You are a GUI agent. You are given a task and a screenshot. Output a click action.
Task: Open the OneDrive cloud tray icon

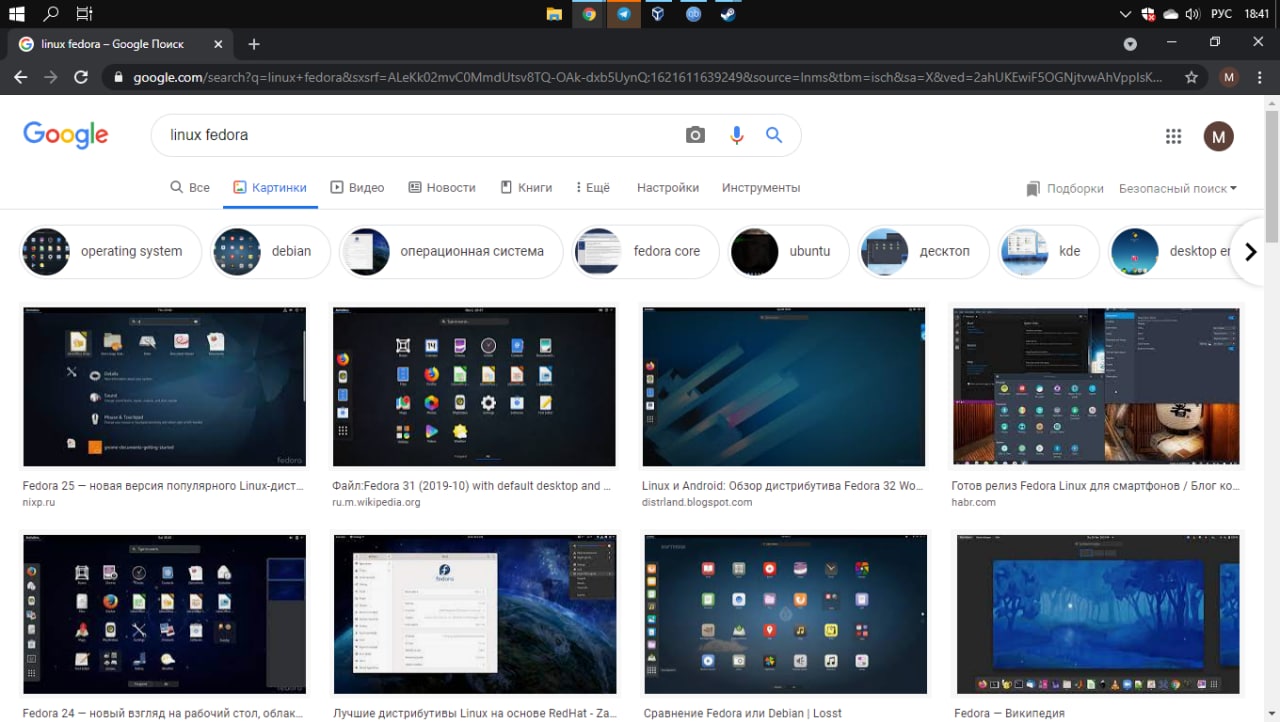(x=1170, y=14)
